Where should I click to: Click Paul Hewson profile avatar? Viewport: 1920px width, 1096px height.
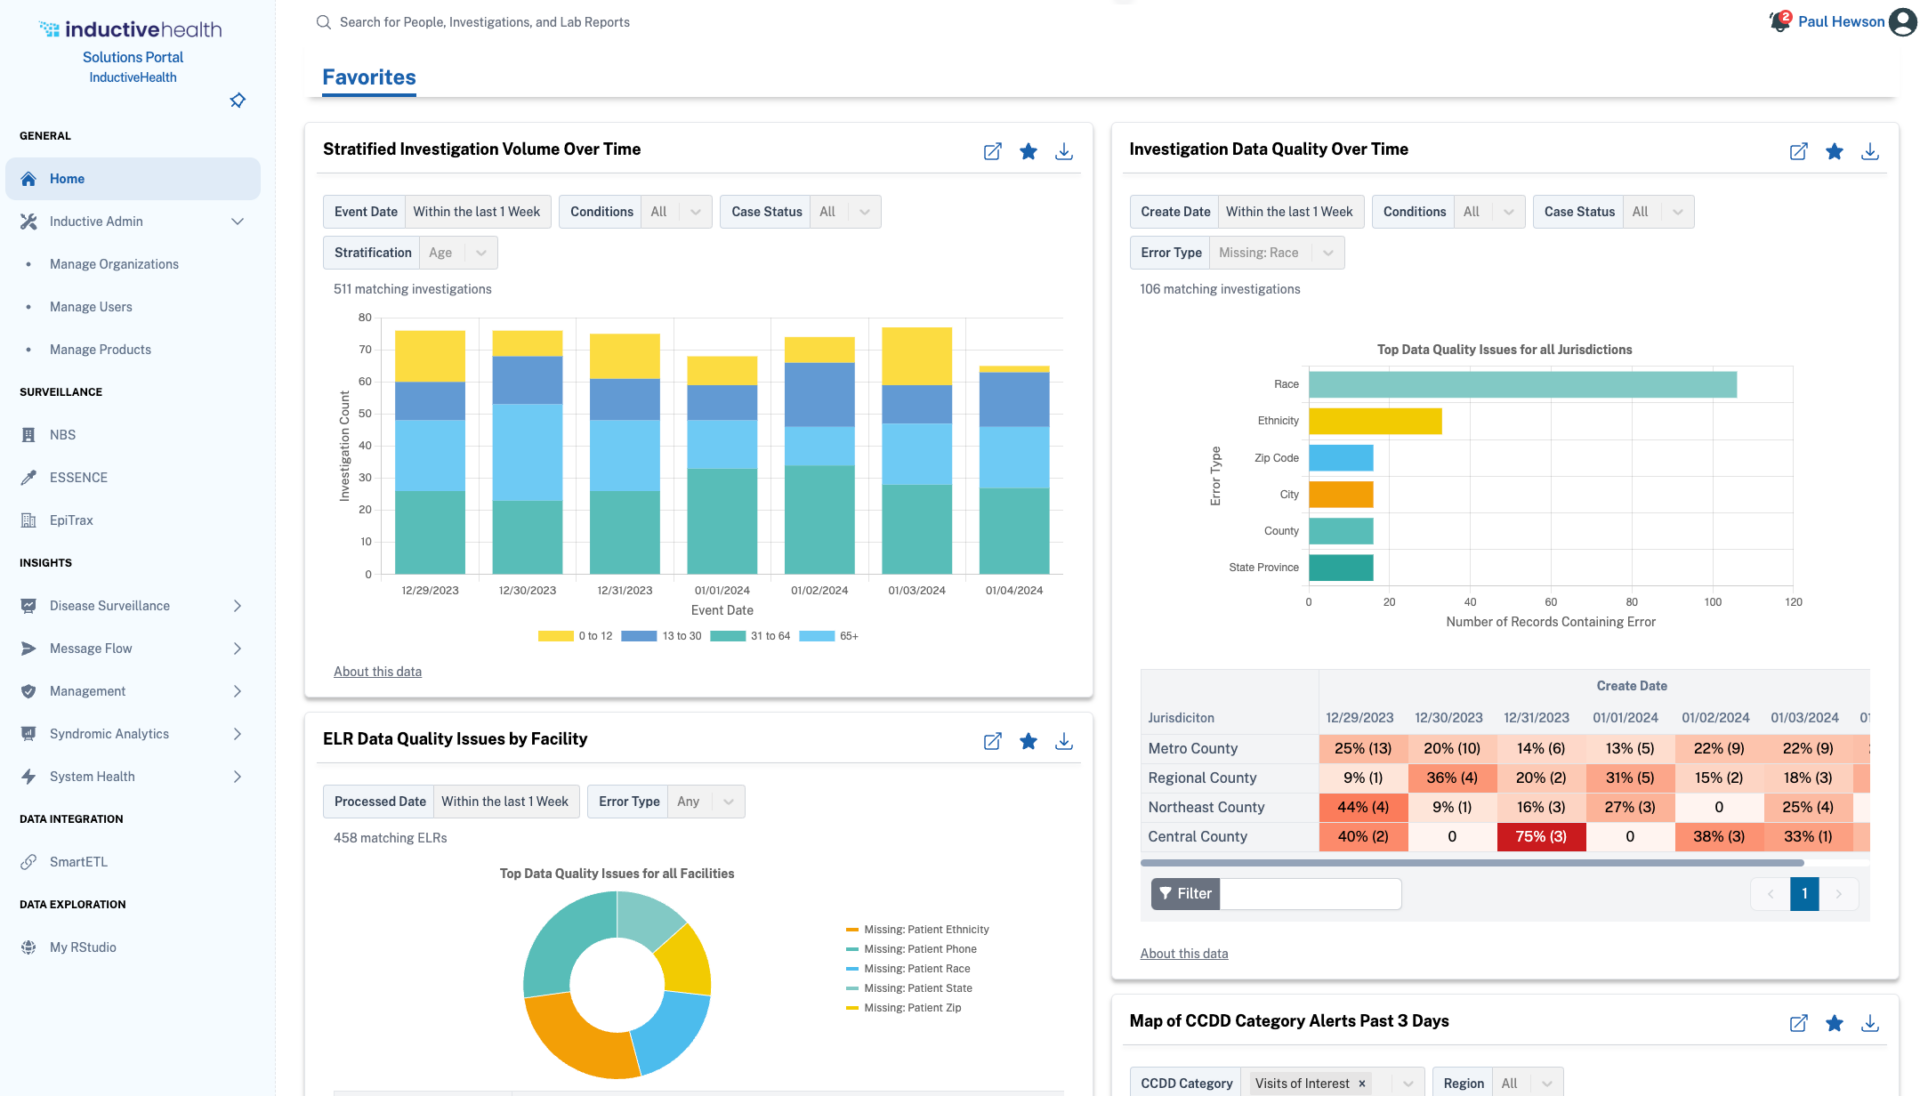coord(1902,22)
